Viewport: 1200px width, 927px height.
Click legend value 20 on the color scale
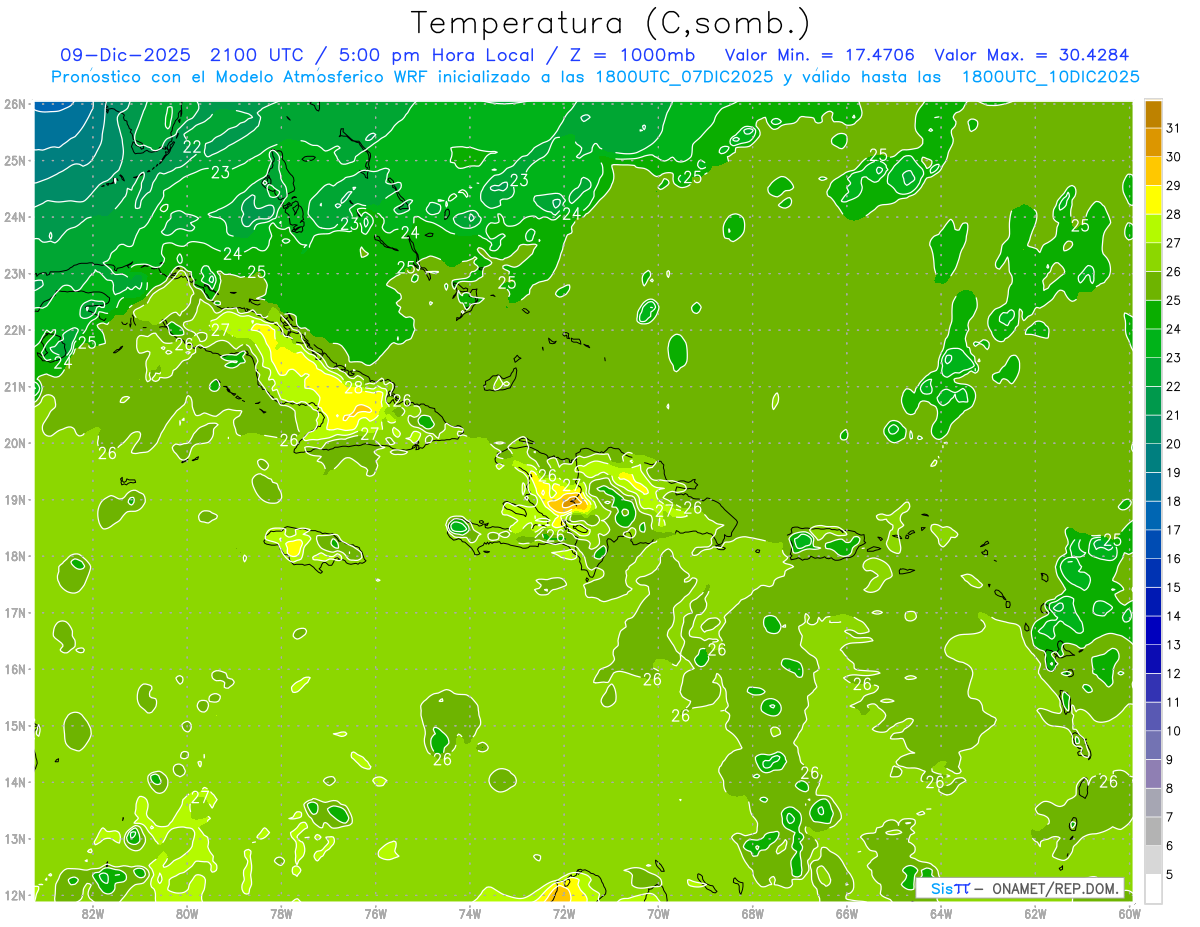point(1174,444)
